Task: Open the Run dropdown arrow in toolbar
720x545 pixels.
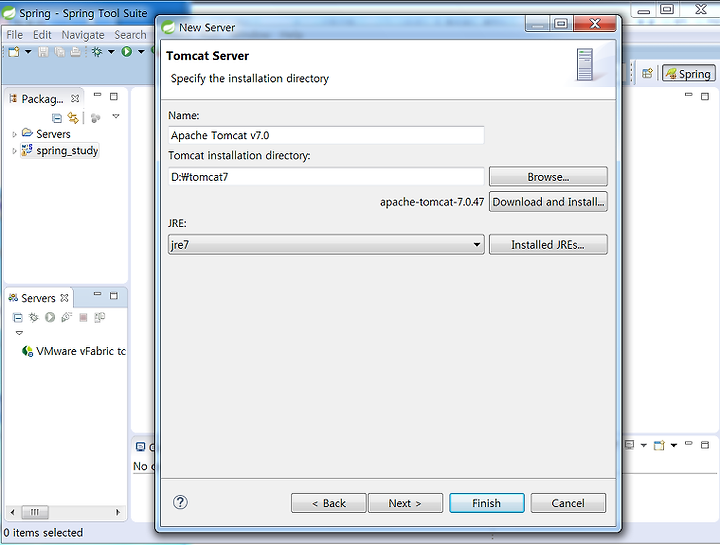Action: pyautogui.click(x=141, y=52)
